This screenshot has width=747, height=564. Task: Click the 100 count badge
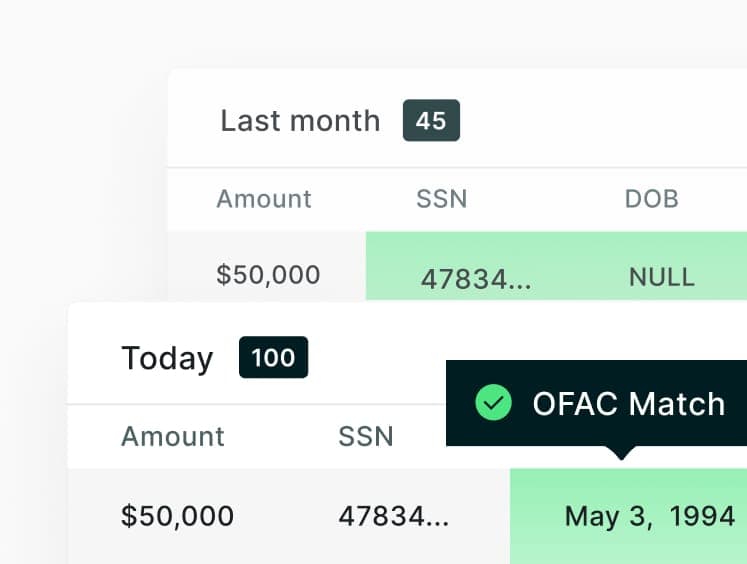[273, 357]
